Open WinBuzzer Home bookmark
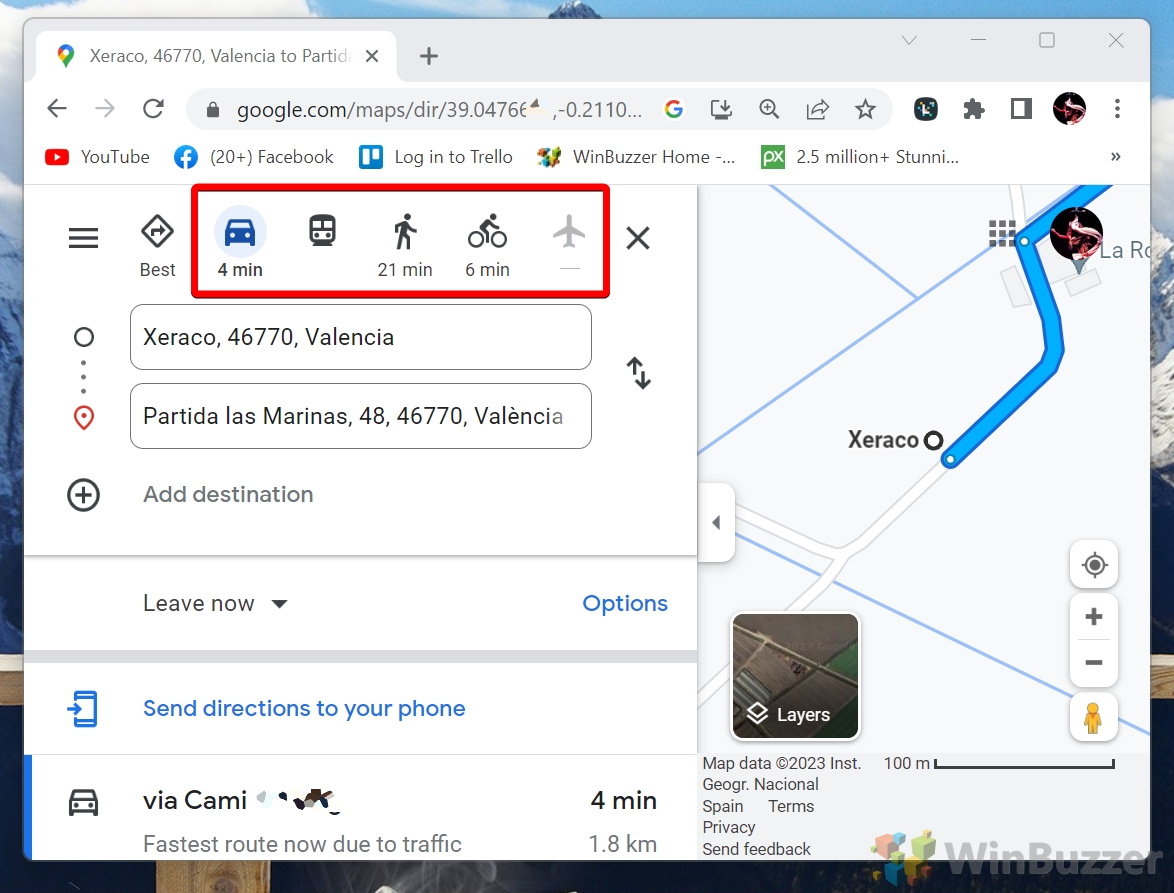Image resolution: width=1174 pixels, height=893 pixels. tap(636, 156)
